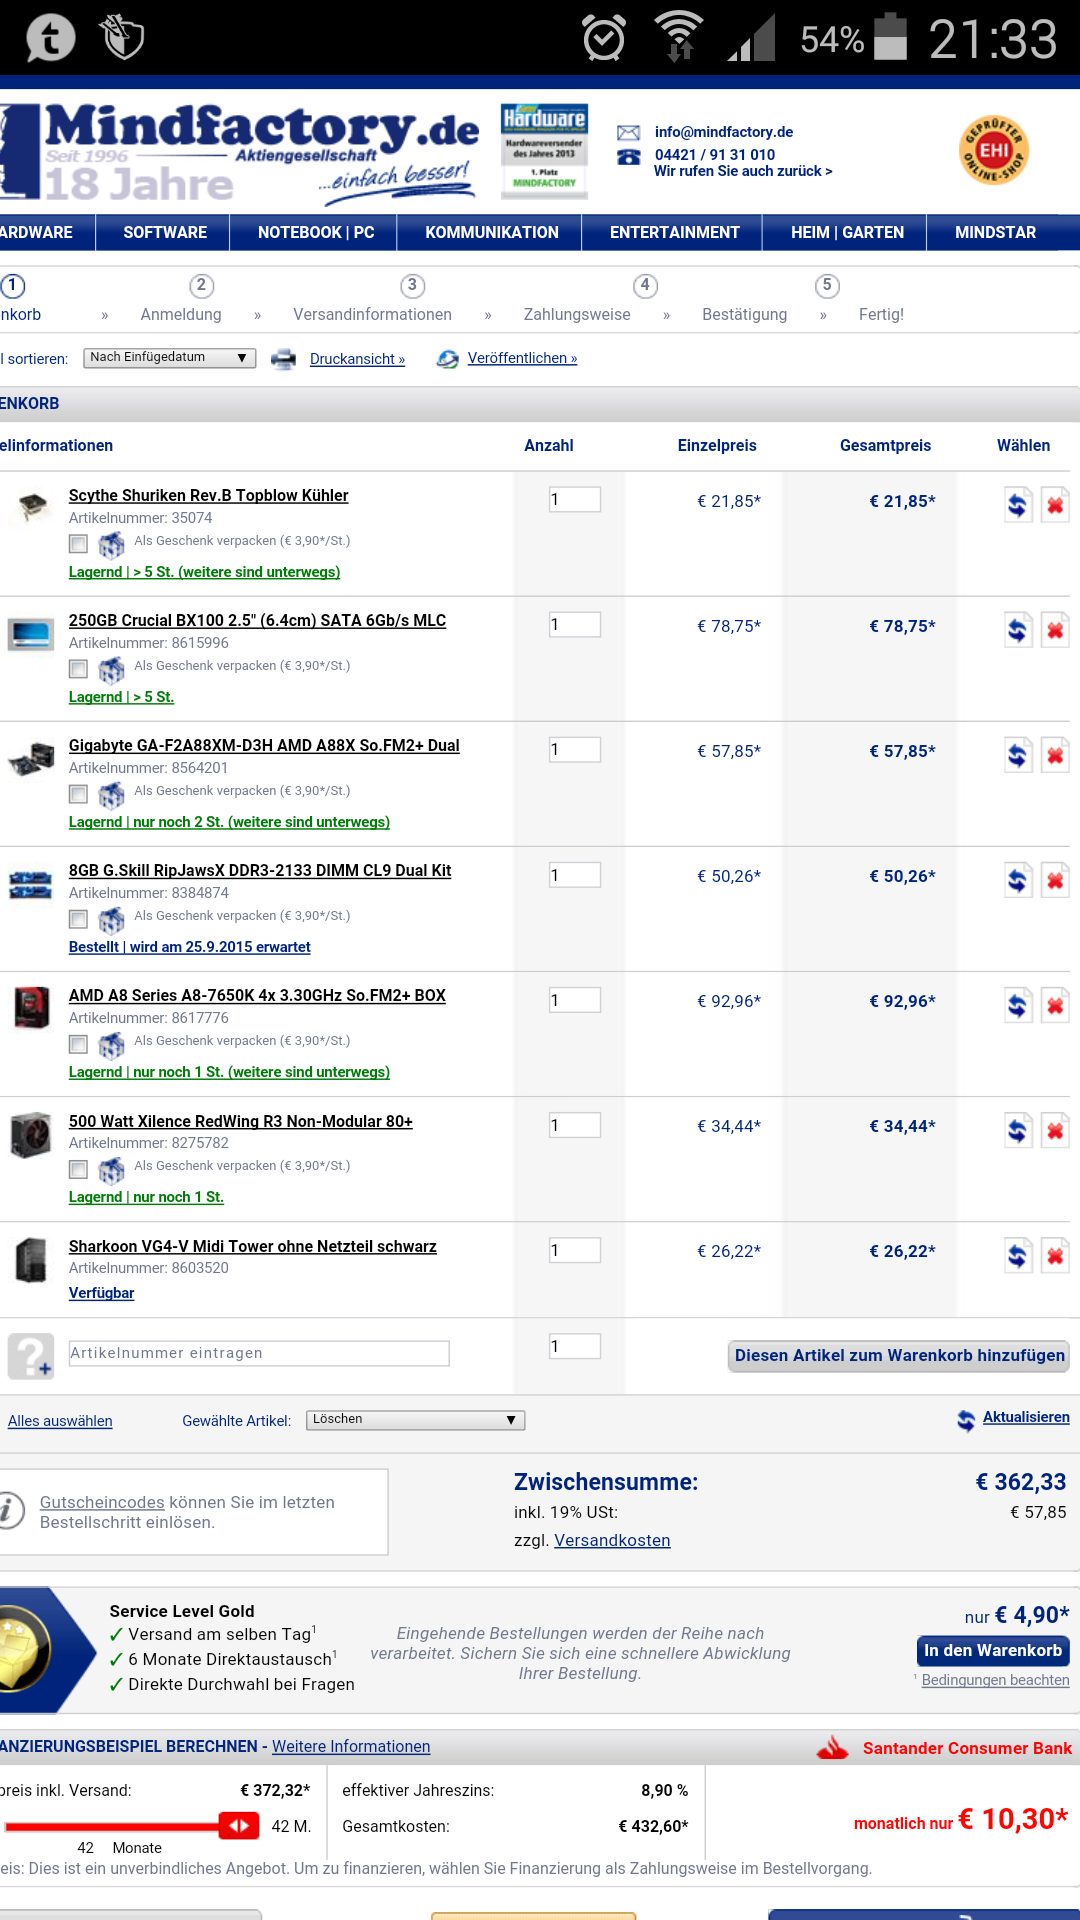This screenshot has width=1080, height=1920.
Task: Tap the Wi-Fi icon in status bar
Action: (679, 36)
